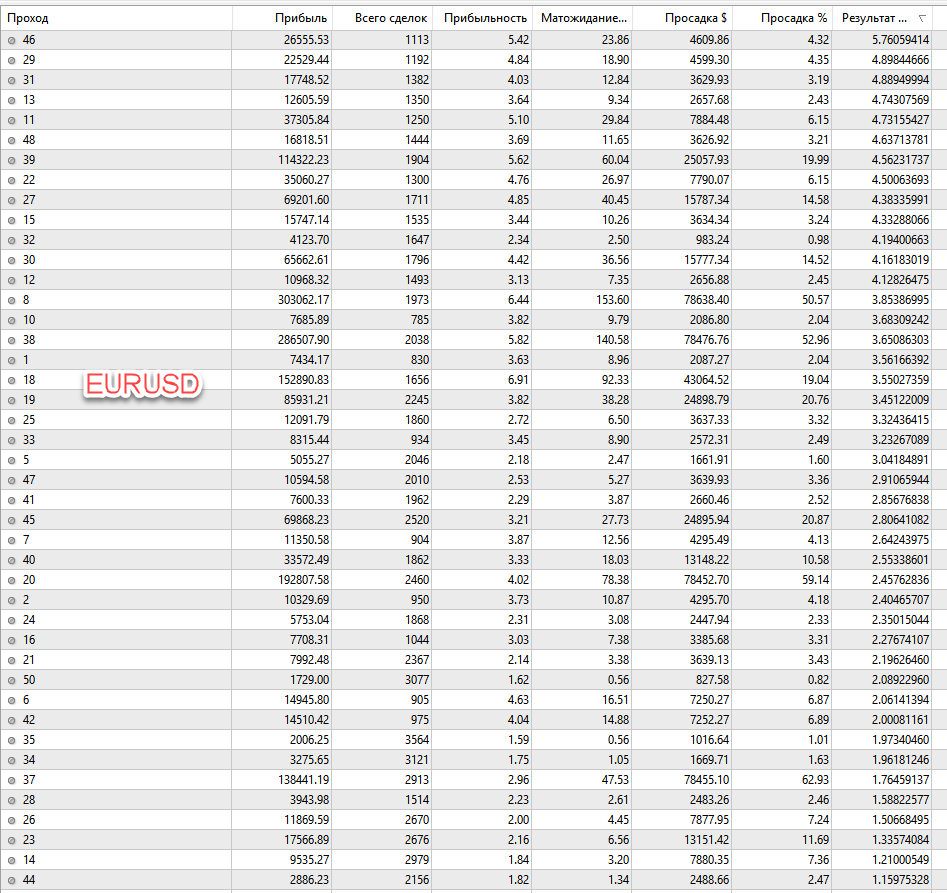Select pass number 44
Viewport: 947px width, 893px height.
(28, 880)
